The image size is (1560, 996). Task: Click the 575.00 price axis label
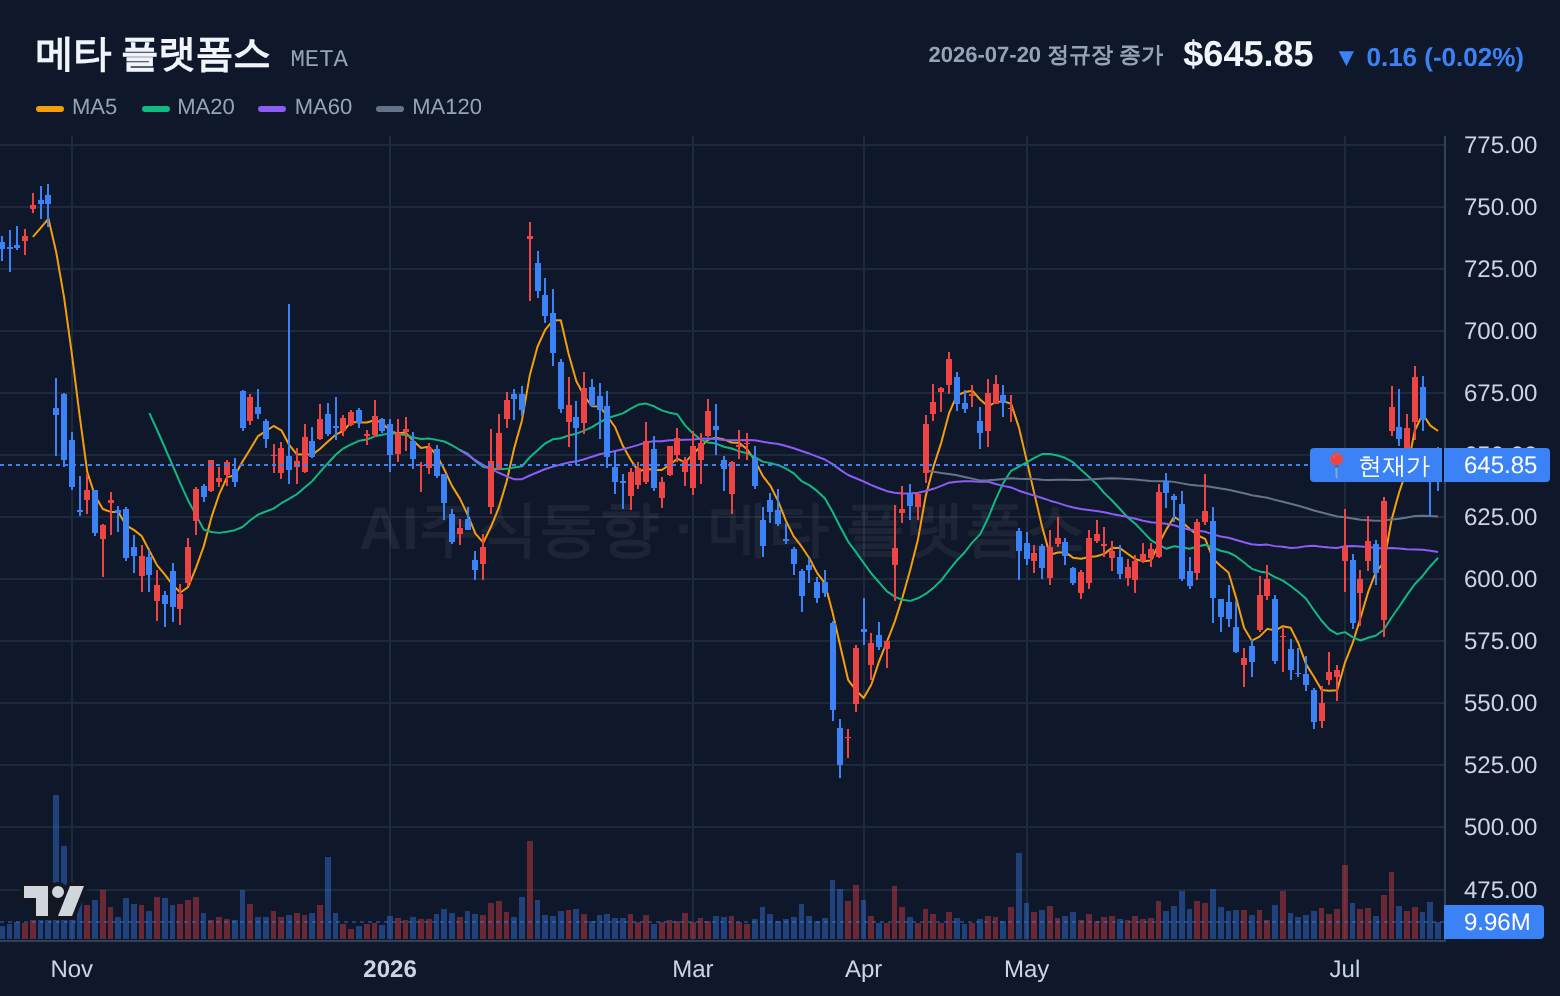[x=1500, y=641]
